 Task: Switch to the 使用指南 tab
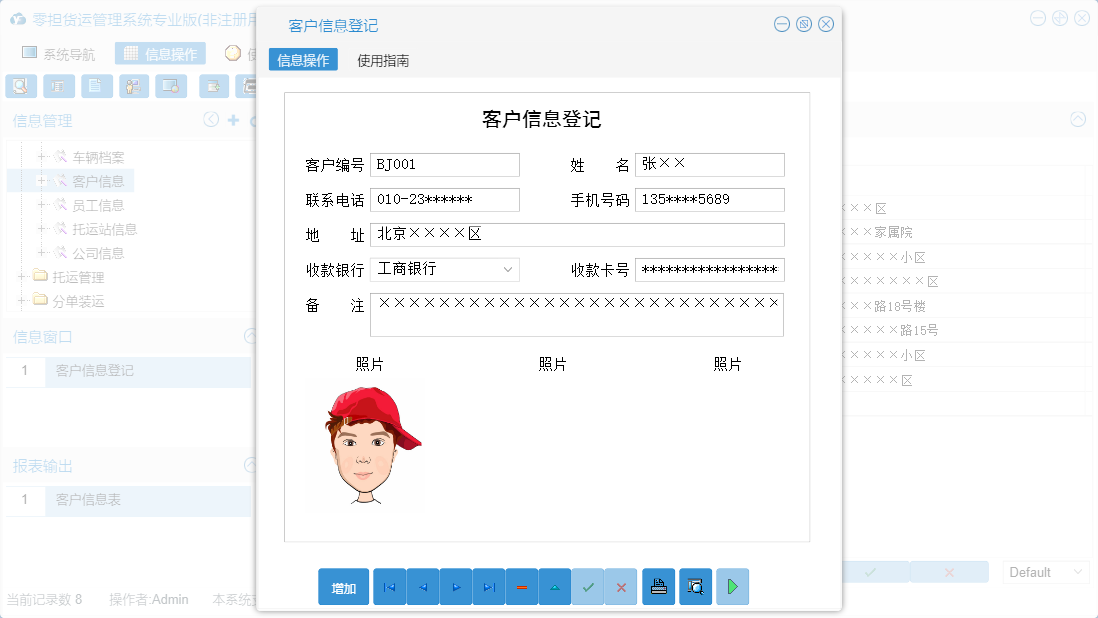pos(383,60)
